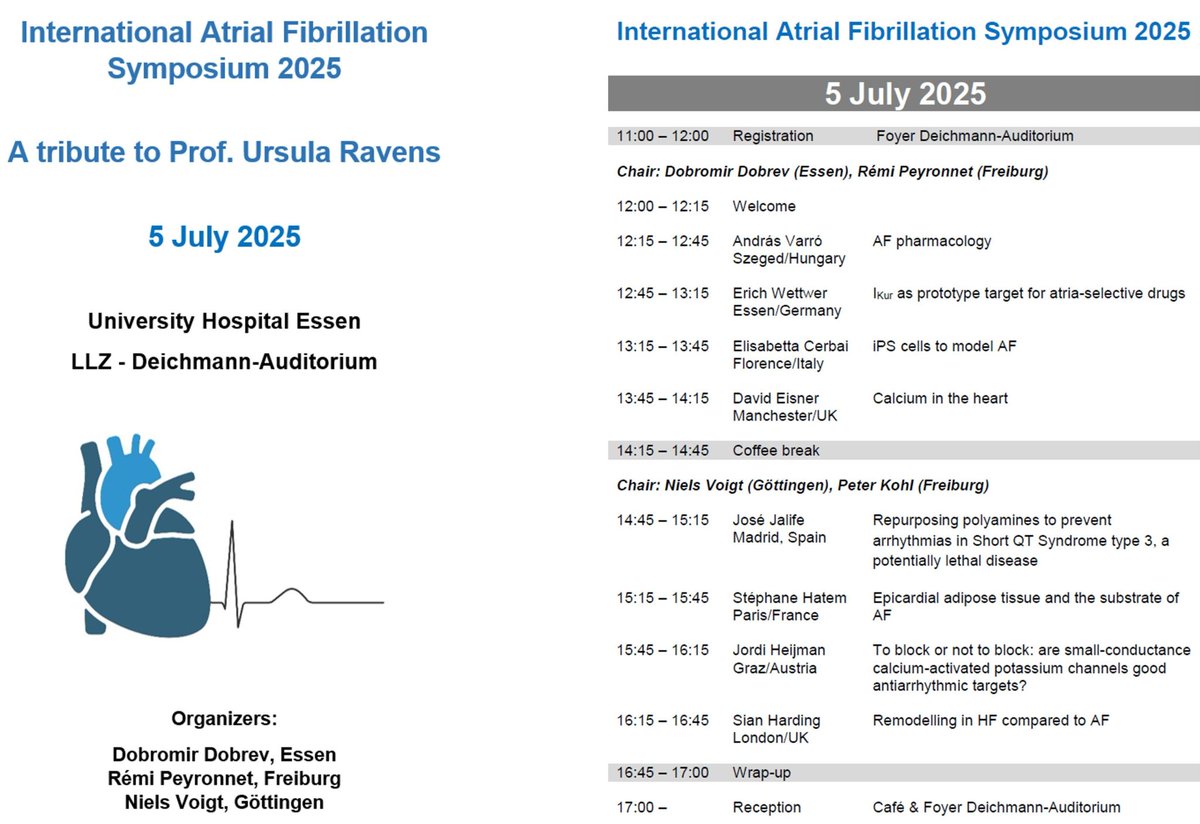Click the blue '5 July 2025' date on the left
Image resolution: width=1200 pixels, height=824 pixels.
224,237
